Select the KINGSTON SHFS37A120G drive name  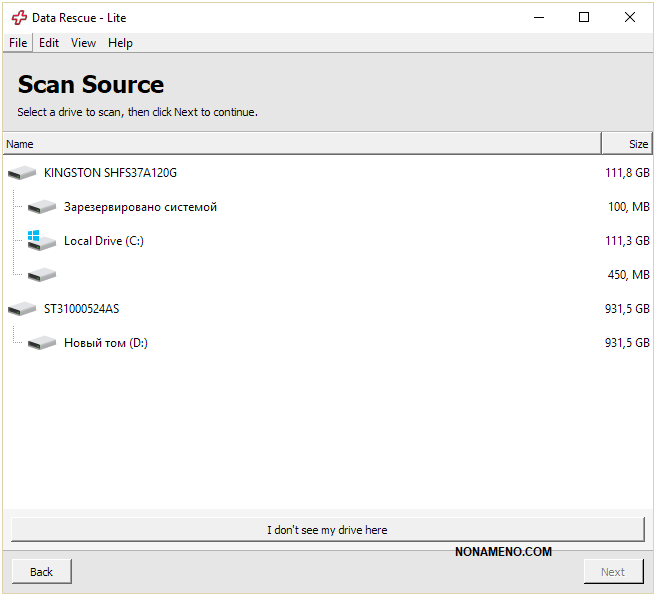click(110, 173)
